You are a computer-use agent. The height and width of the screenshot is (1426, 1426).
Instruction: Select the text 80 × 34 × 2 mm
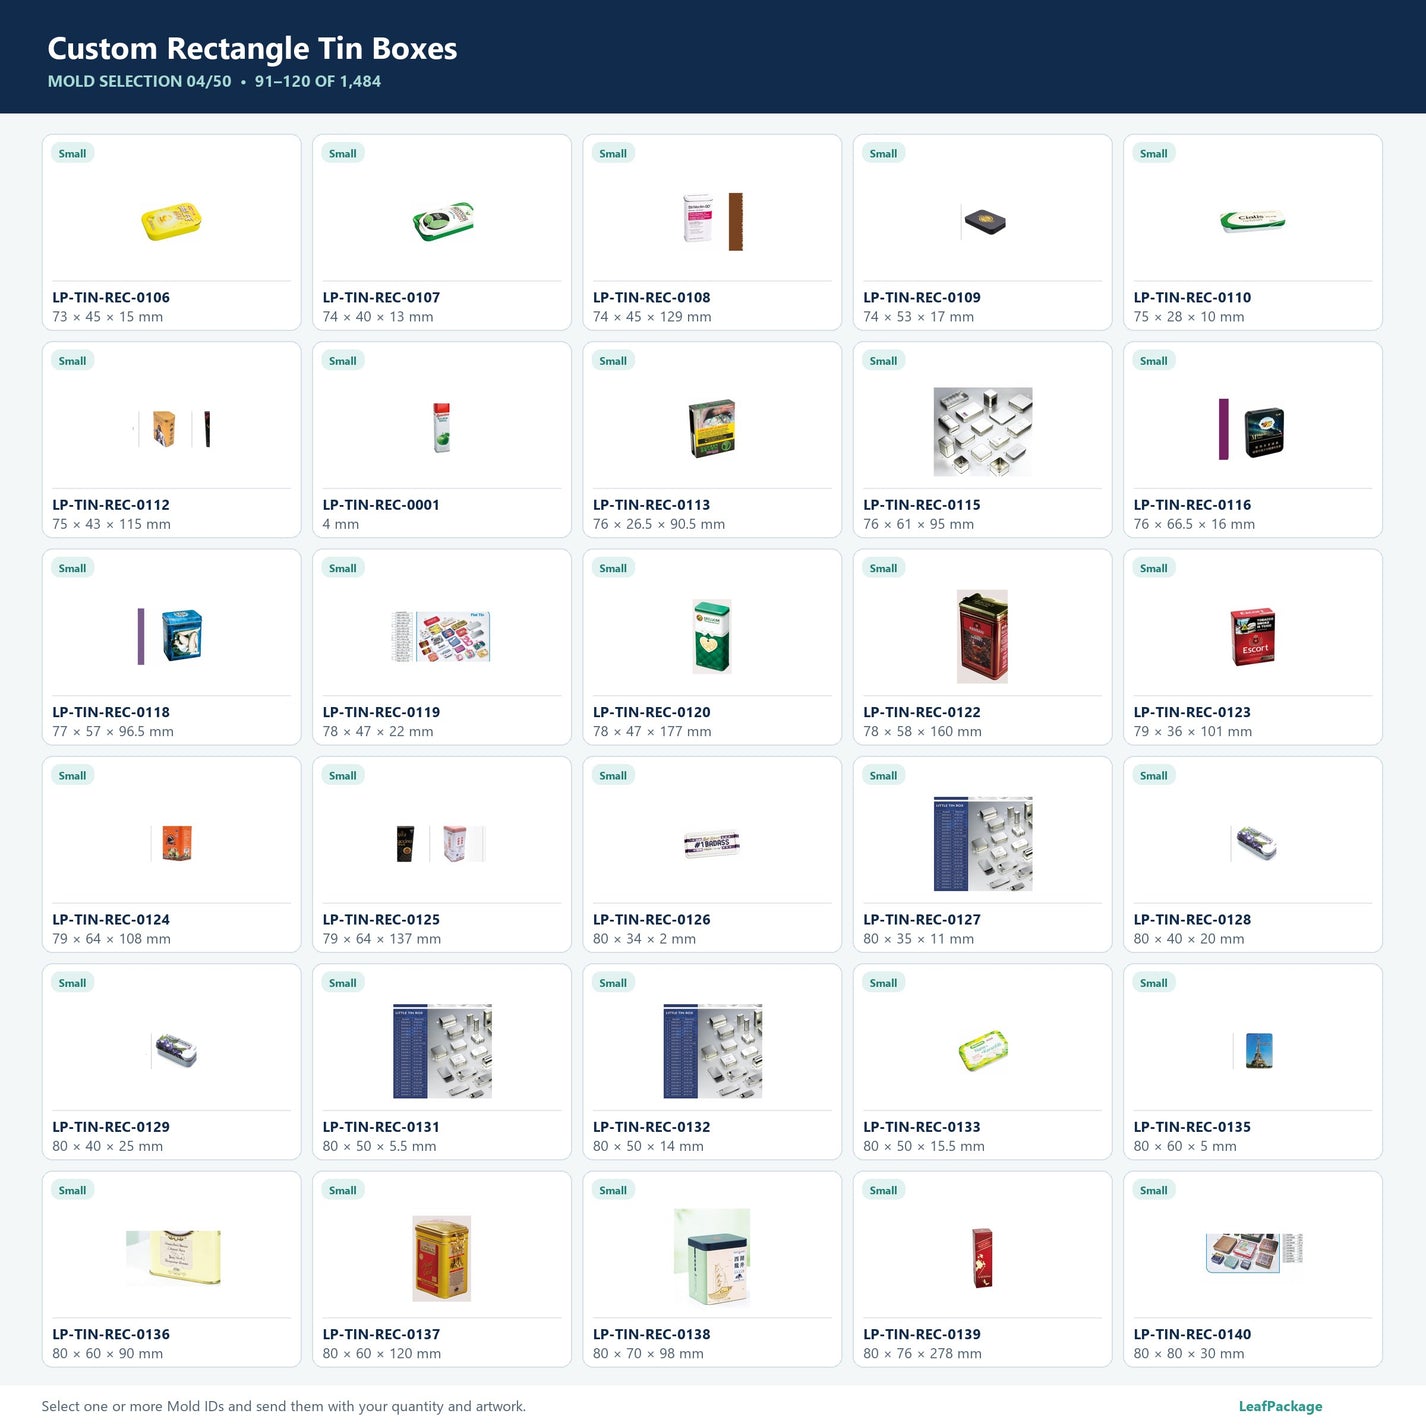coord(644,939)
